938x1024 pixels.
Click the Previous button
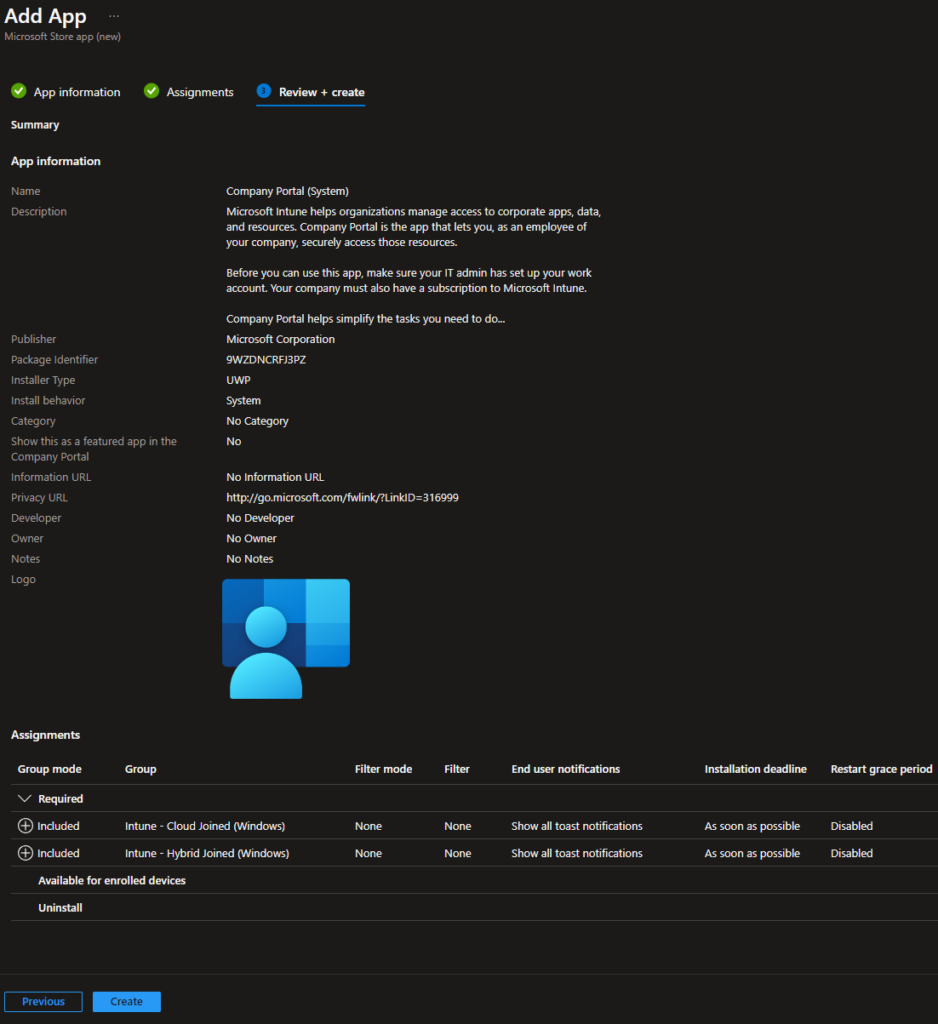click(x=43, y=1001)
